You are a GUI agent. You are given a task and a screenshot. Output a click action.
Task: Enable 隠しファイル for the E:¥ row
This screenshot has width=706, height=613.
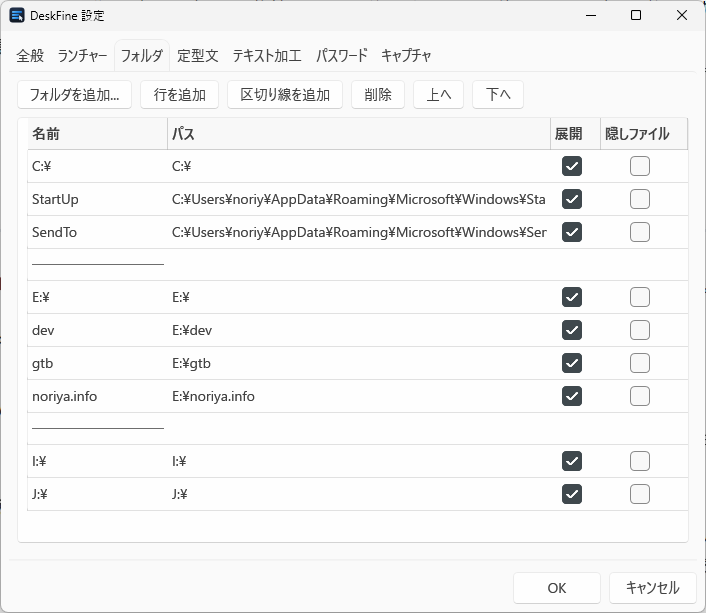pos(640,297)
